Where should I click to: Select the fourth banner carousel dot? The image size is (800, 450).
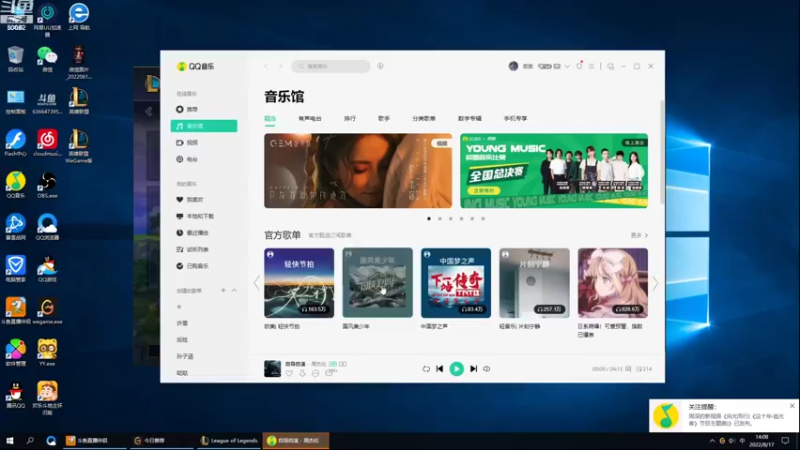(x=461, y=218)
